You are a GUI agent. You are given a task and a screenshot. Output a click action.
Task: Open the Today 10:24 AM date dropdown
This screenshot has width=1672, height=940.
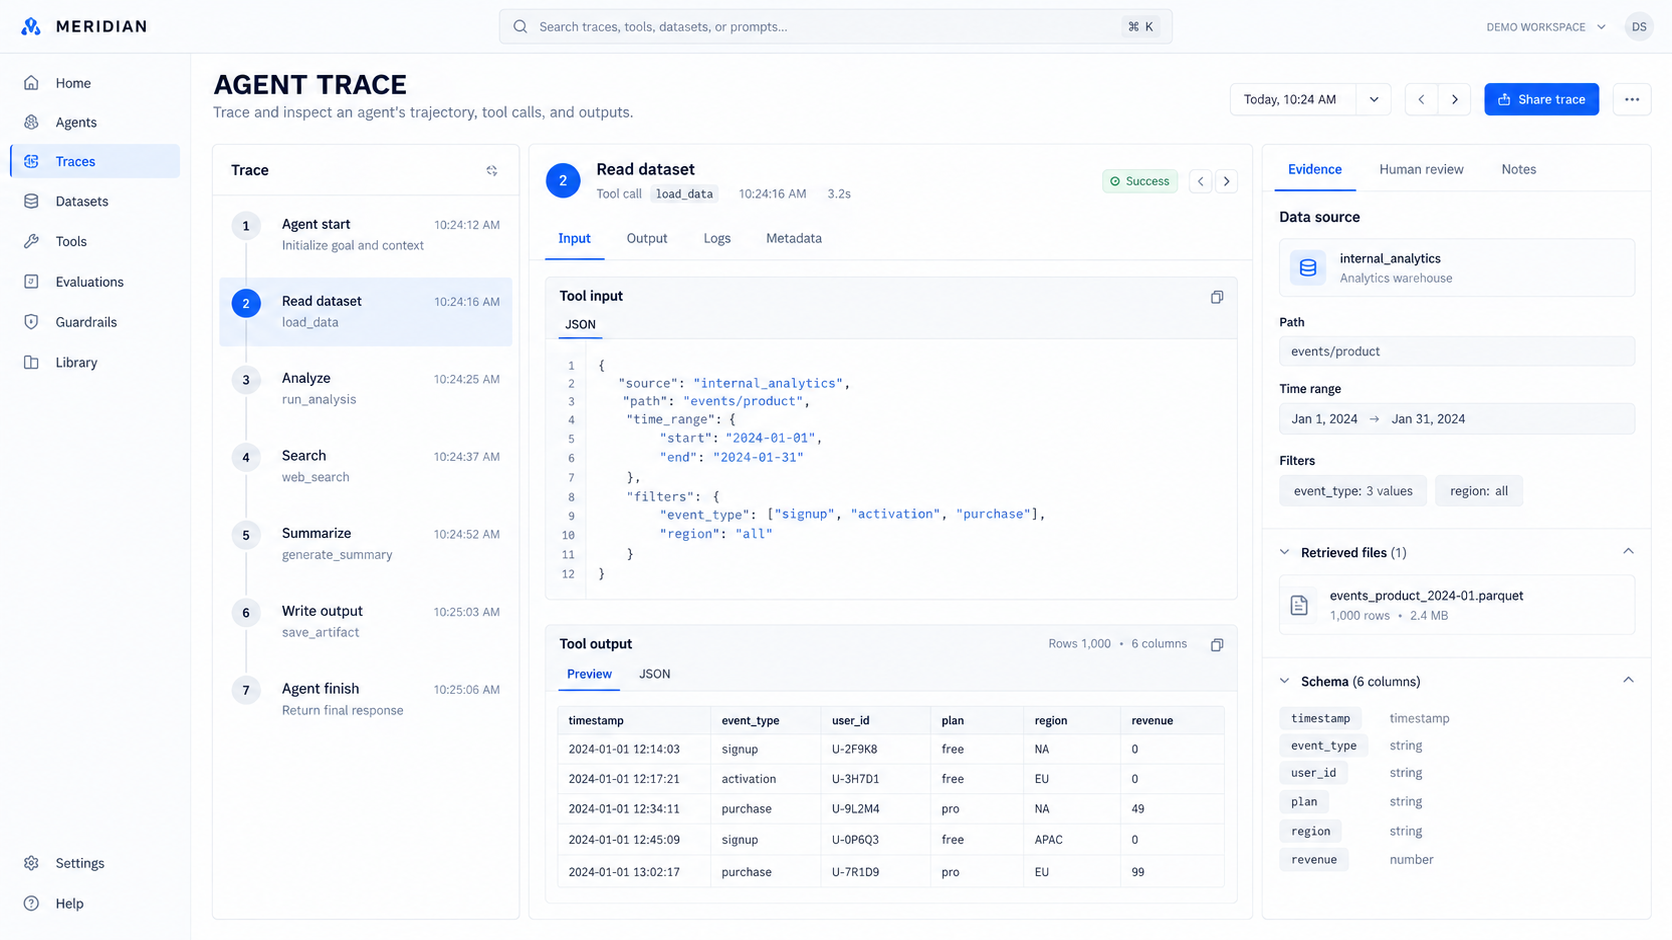click(x=1310, y=99)
